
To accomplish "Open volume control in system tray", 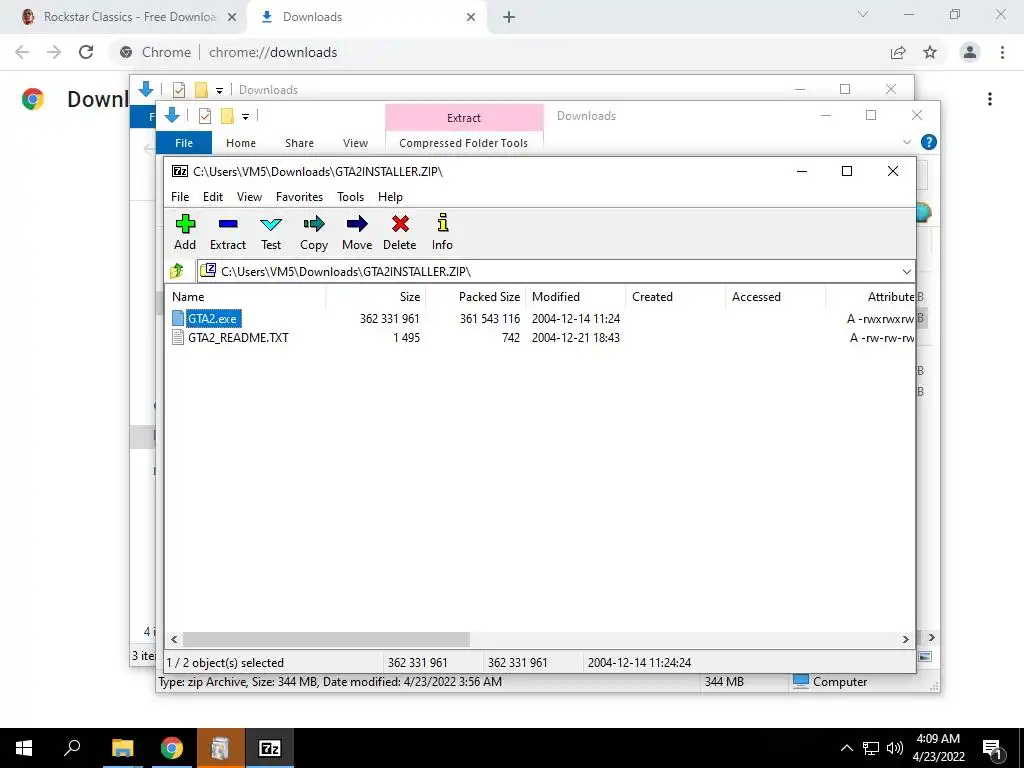I will click(x=895, y=748).
